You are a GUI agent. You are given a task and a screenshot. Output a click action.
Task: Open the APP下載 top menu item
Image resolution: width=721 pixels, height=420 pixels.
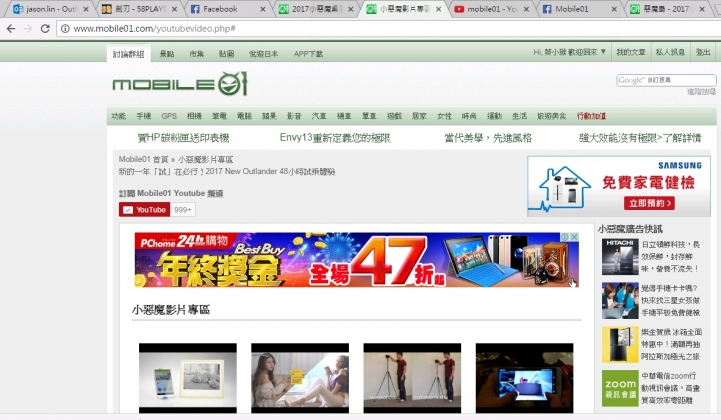click(x=308, y=54)
